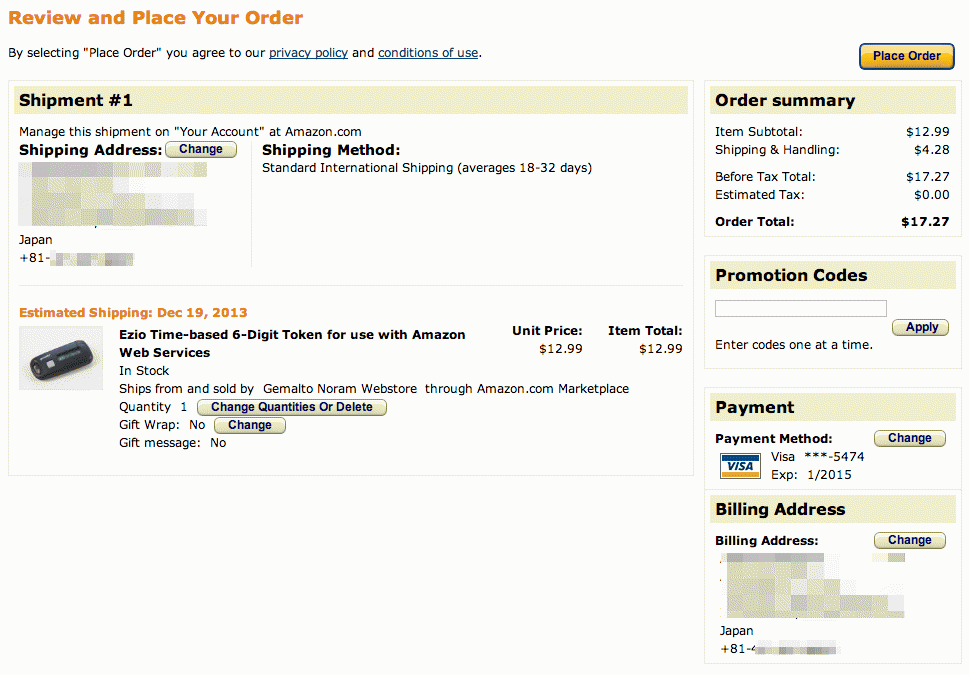Click the Estimated Shipping Dec 19, 2013 text
The image size is (969, 675).
[133, 313]
